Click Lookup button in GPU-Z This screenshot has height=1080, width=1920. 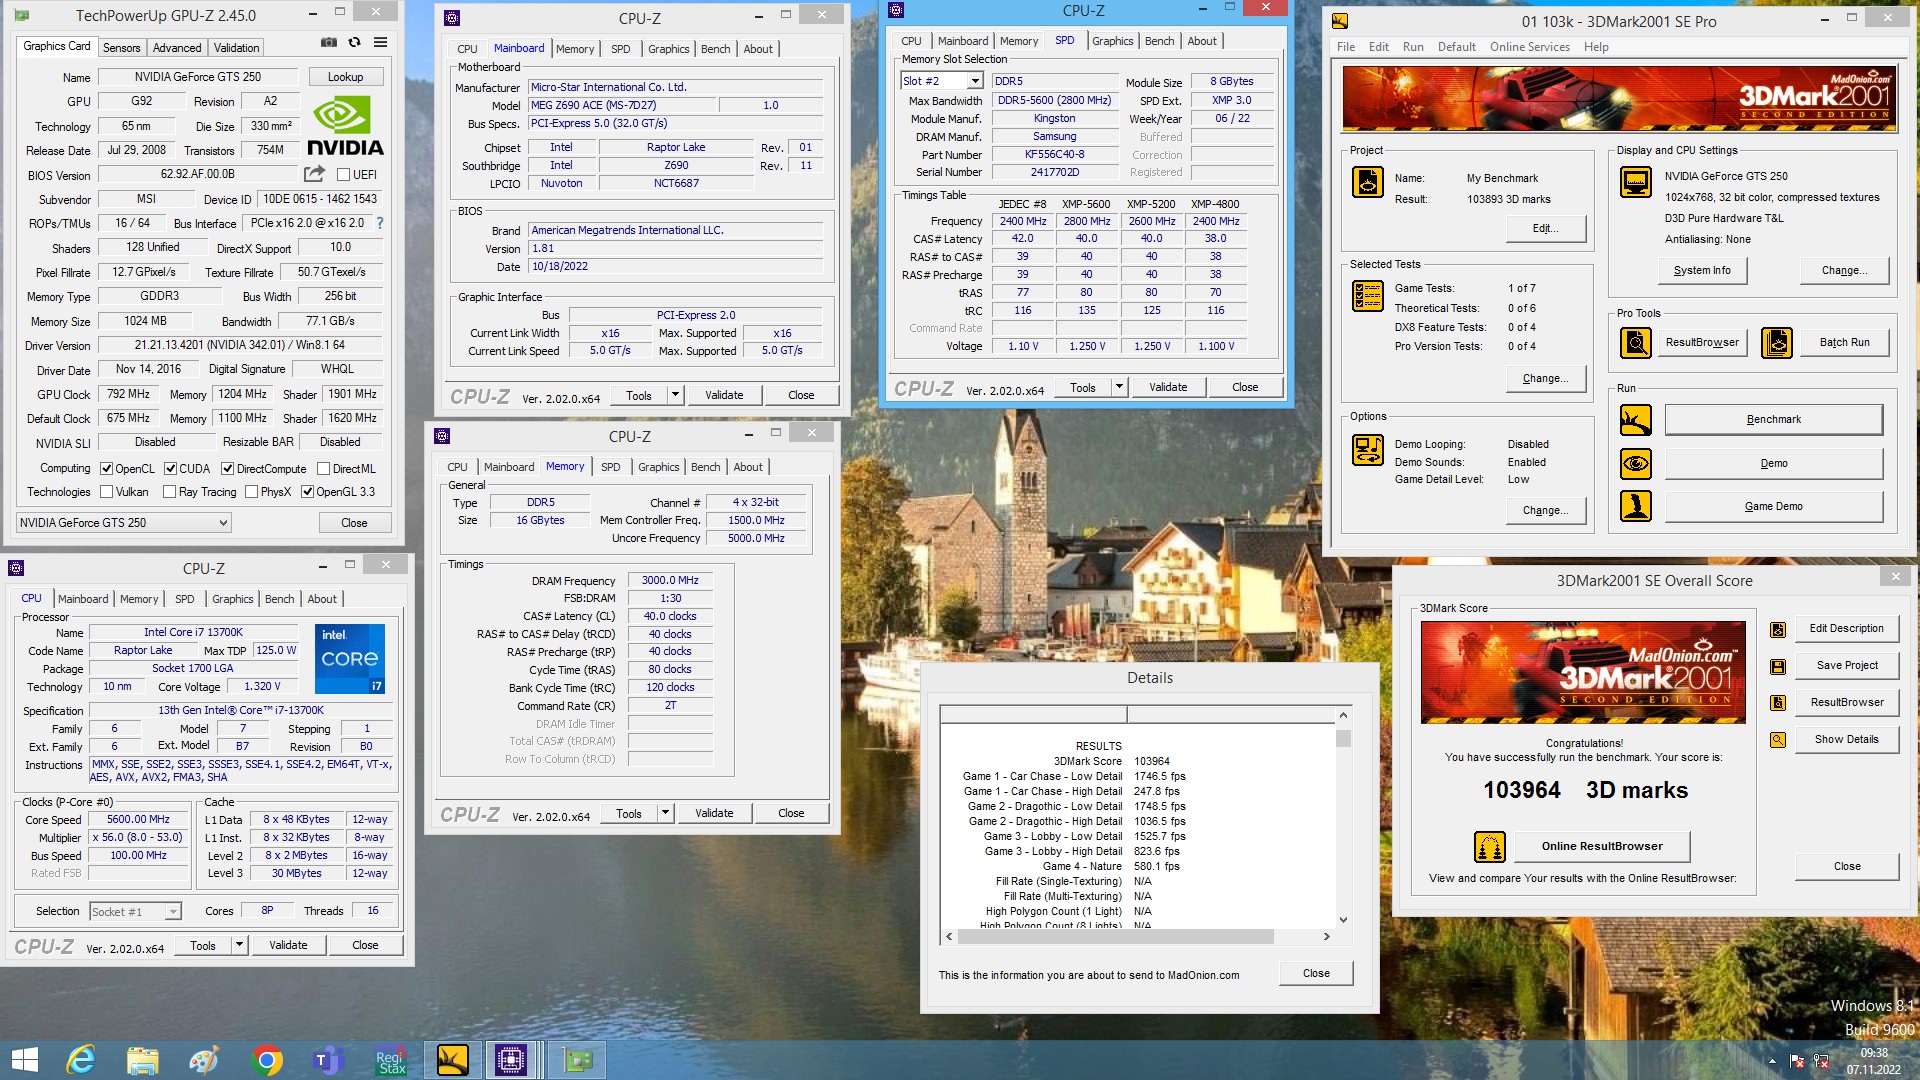coord(345,77)
